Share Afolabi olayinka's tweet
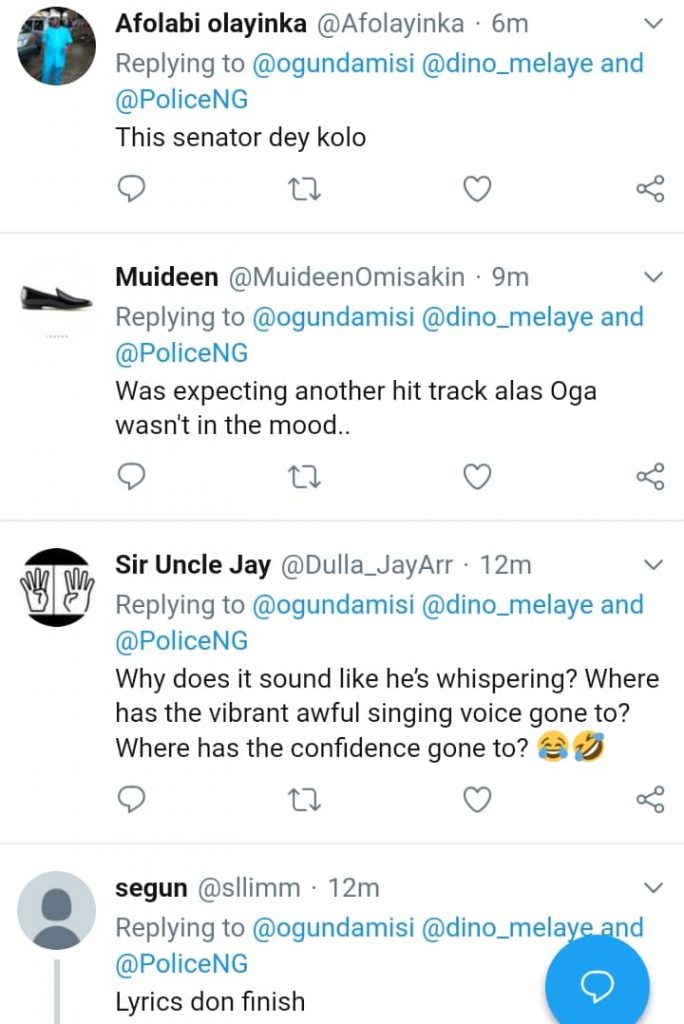Viewport: 684px width, 1024px height. tap(651, 187)
